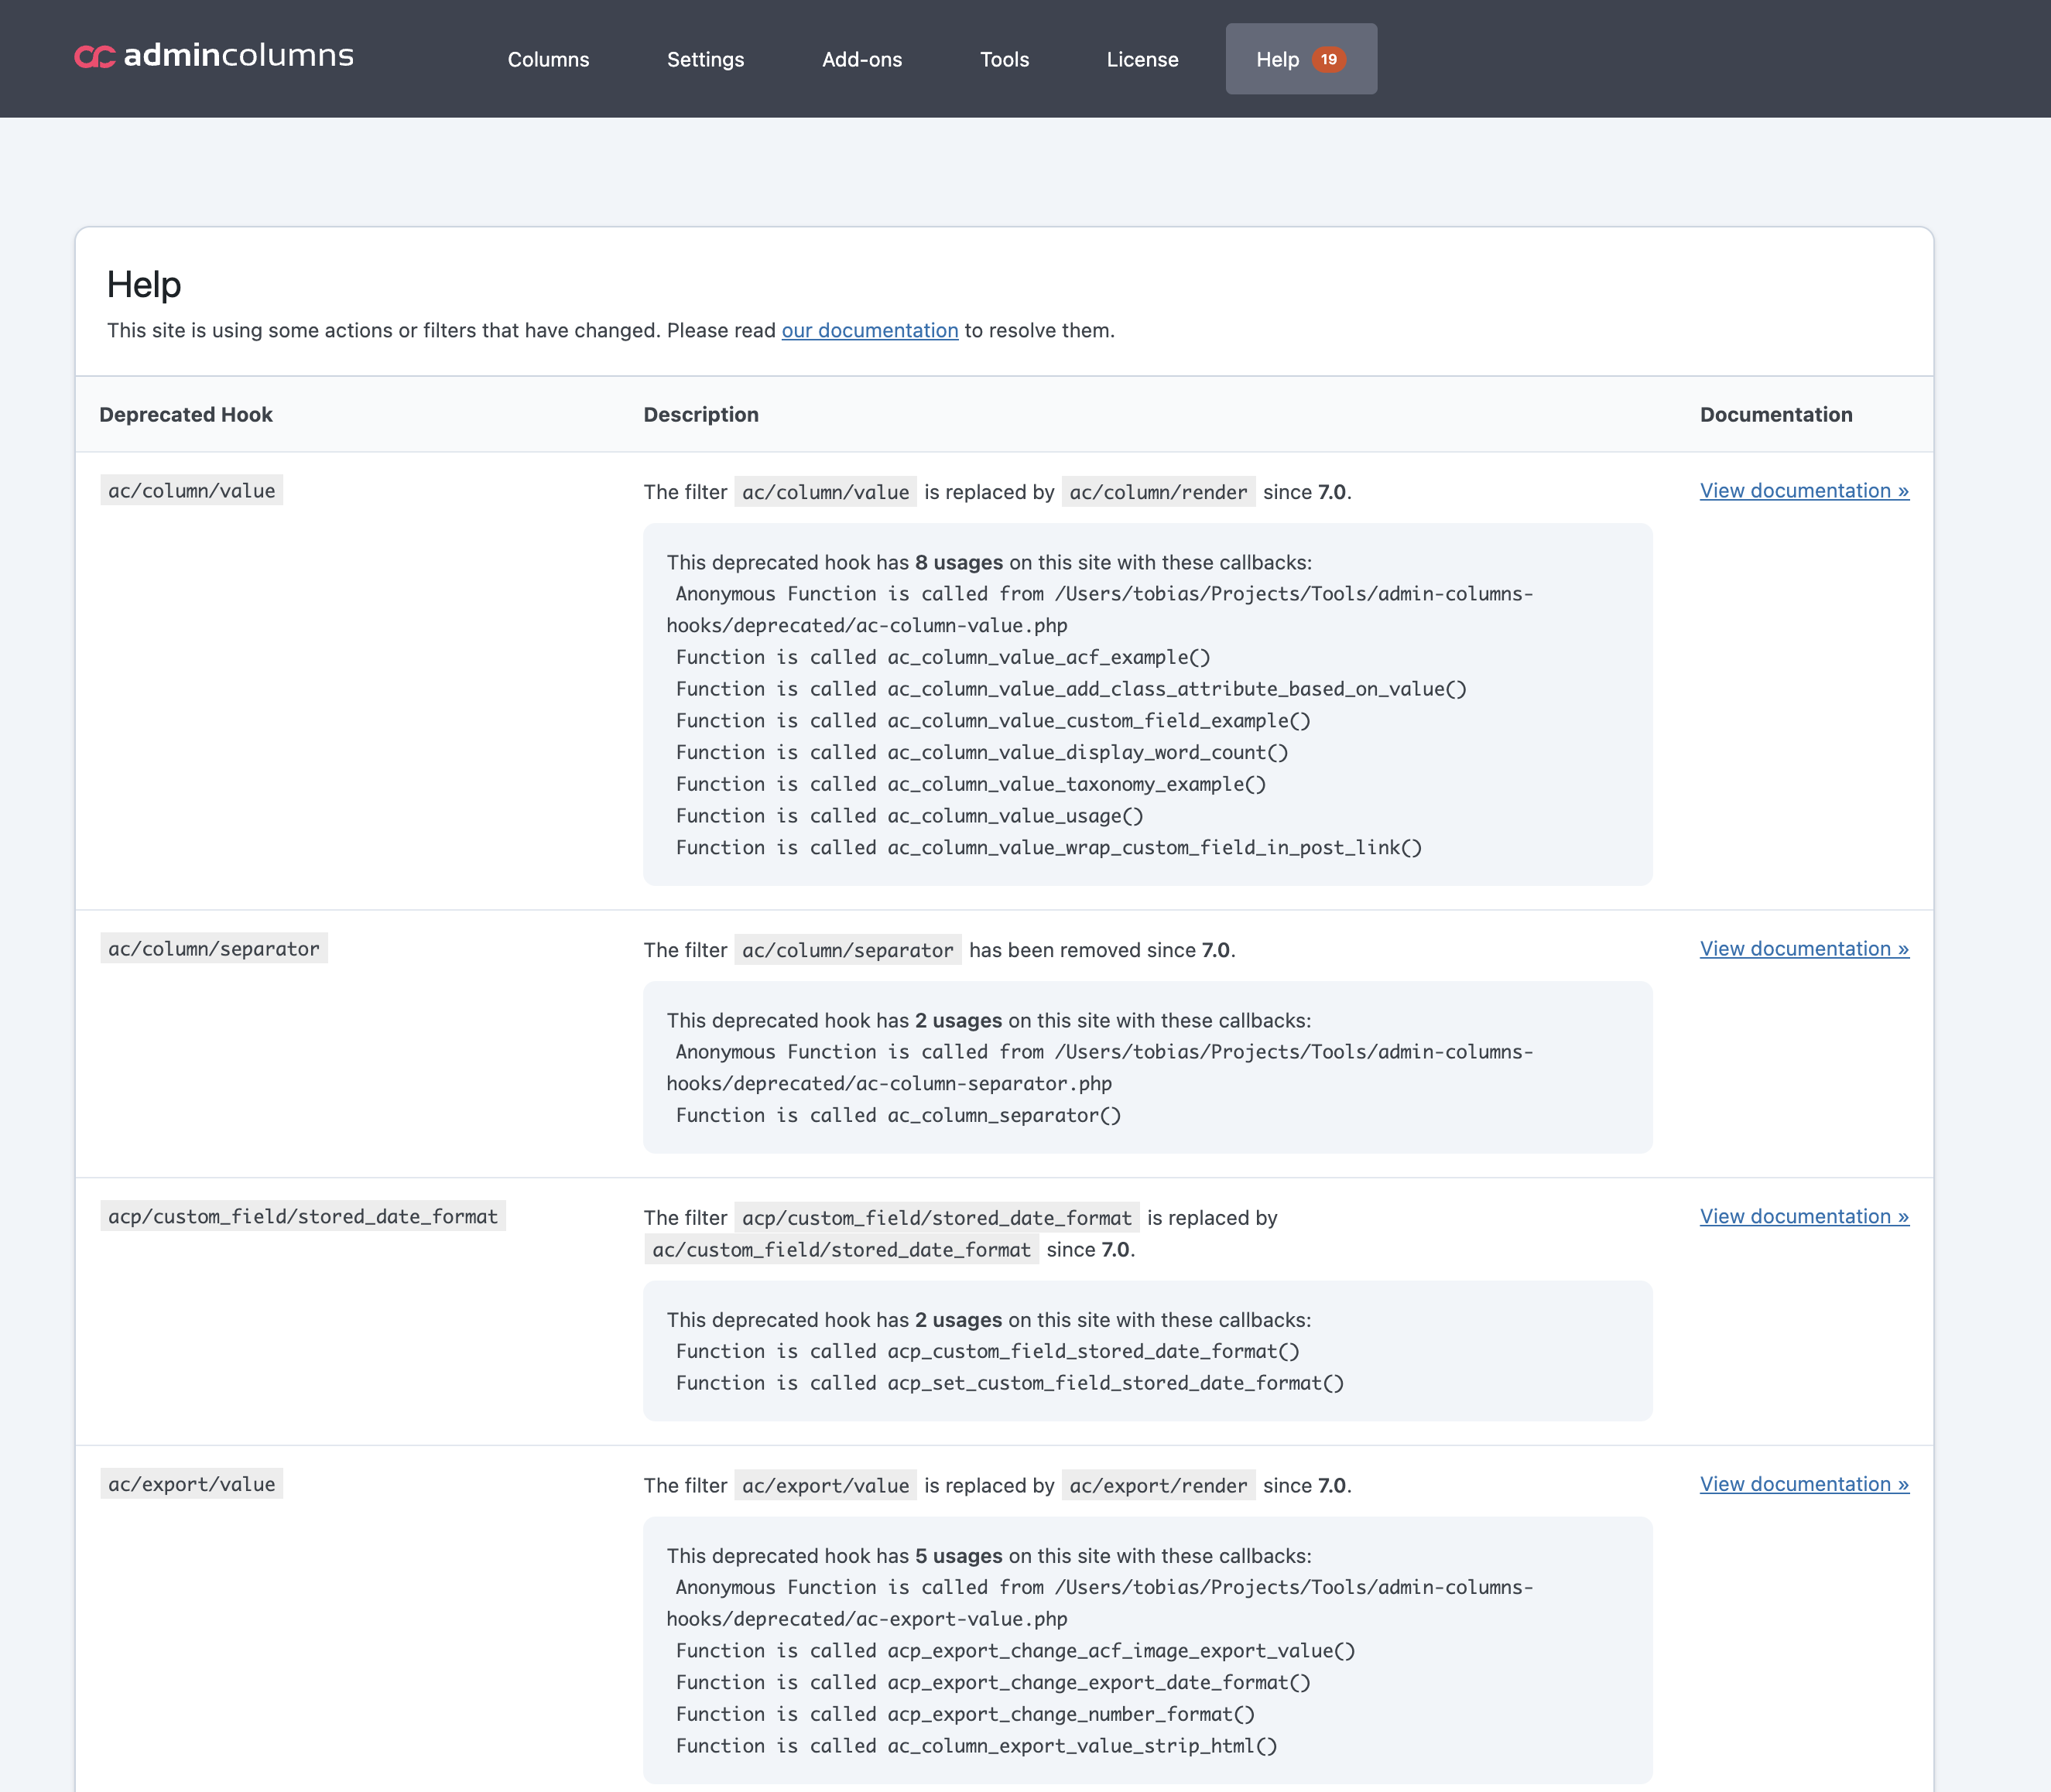Click the ac/export/value hook code label
This screenshot has width=2051, height=1792.
(191, 1484)
